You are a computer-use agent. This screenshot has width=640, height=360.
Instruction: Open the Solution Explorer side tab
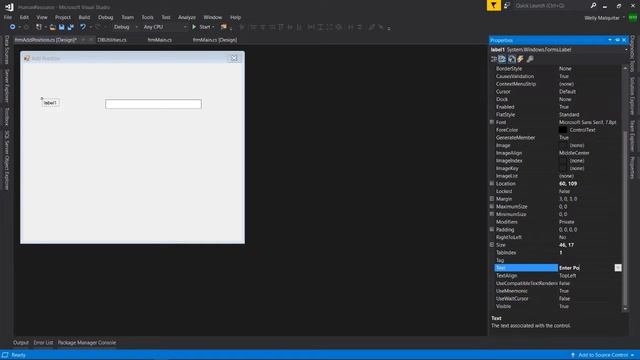coord(632,96)
